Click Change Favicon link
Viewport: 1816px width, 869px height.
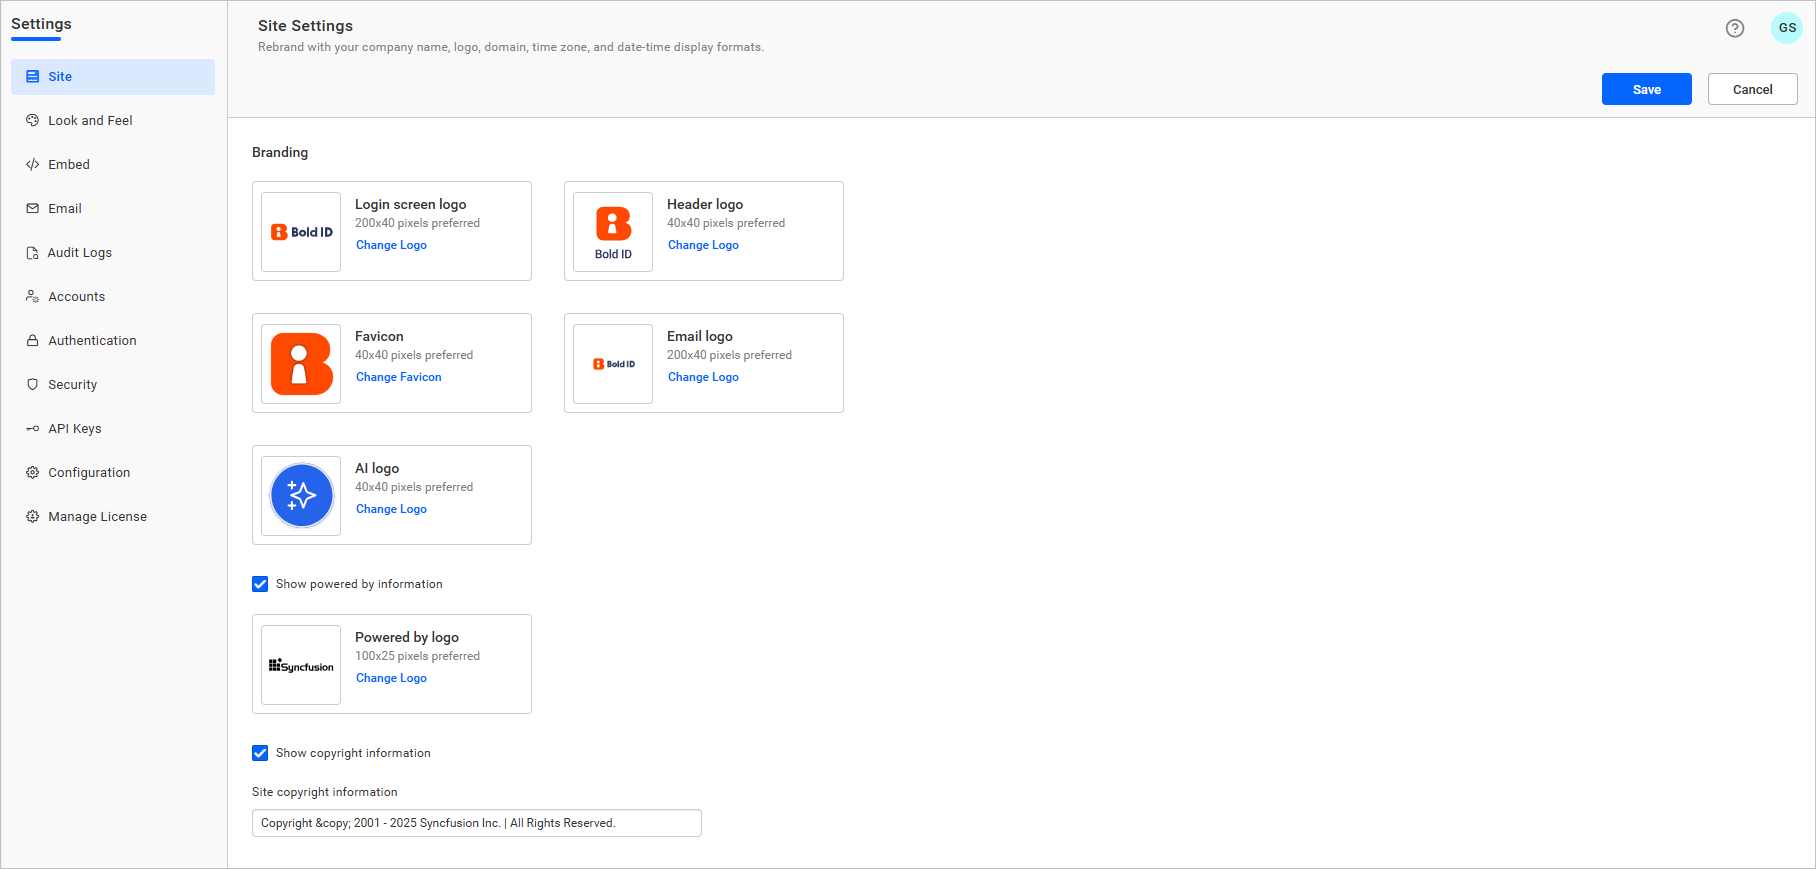[x=398, y=377]
